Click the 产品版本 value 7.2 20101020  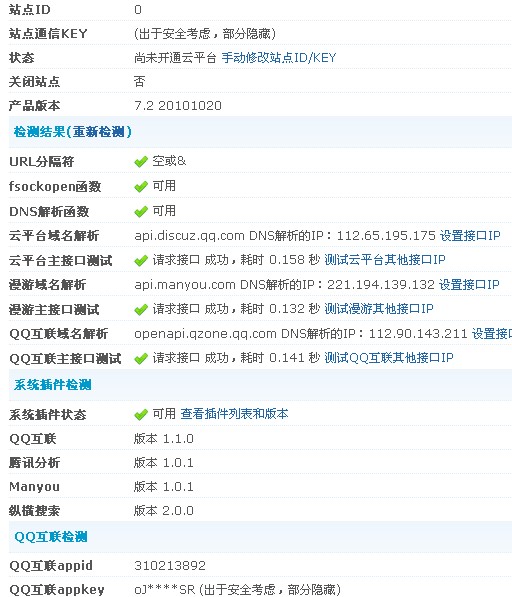point(178,105)
